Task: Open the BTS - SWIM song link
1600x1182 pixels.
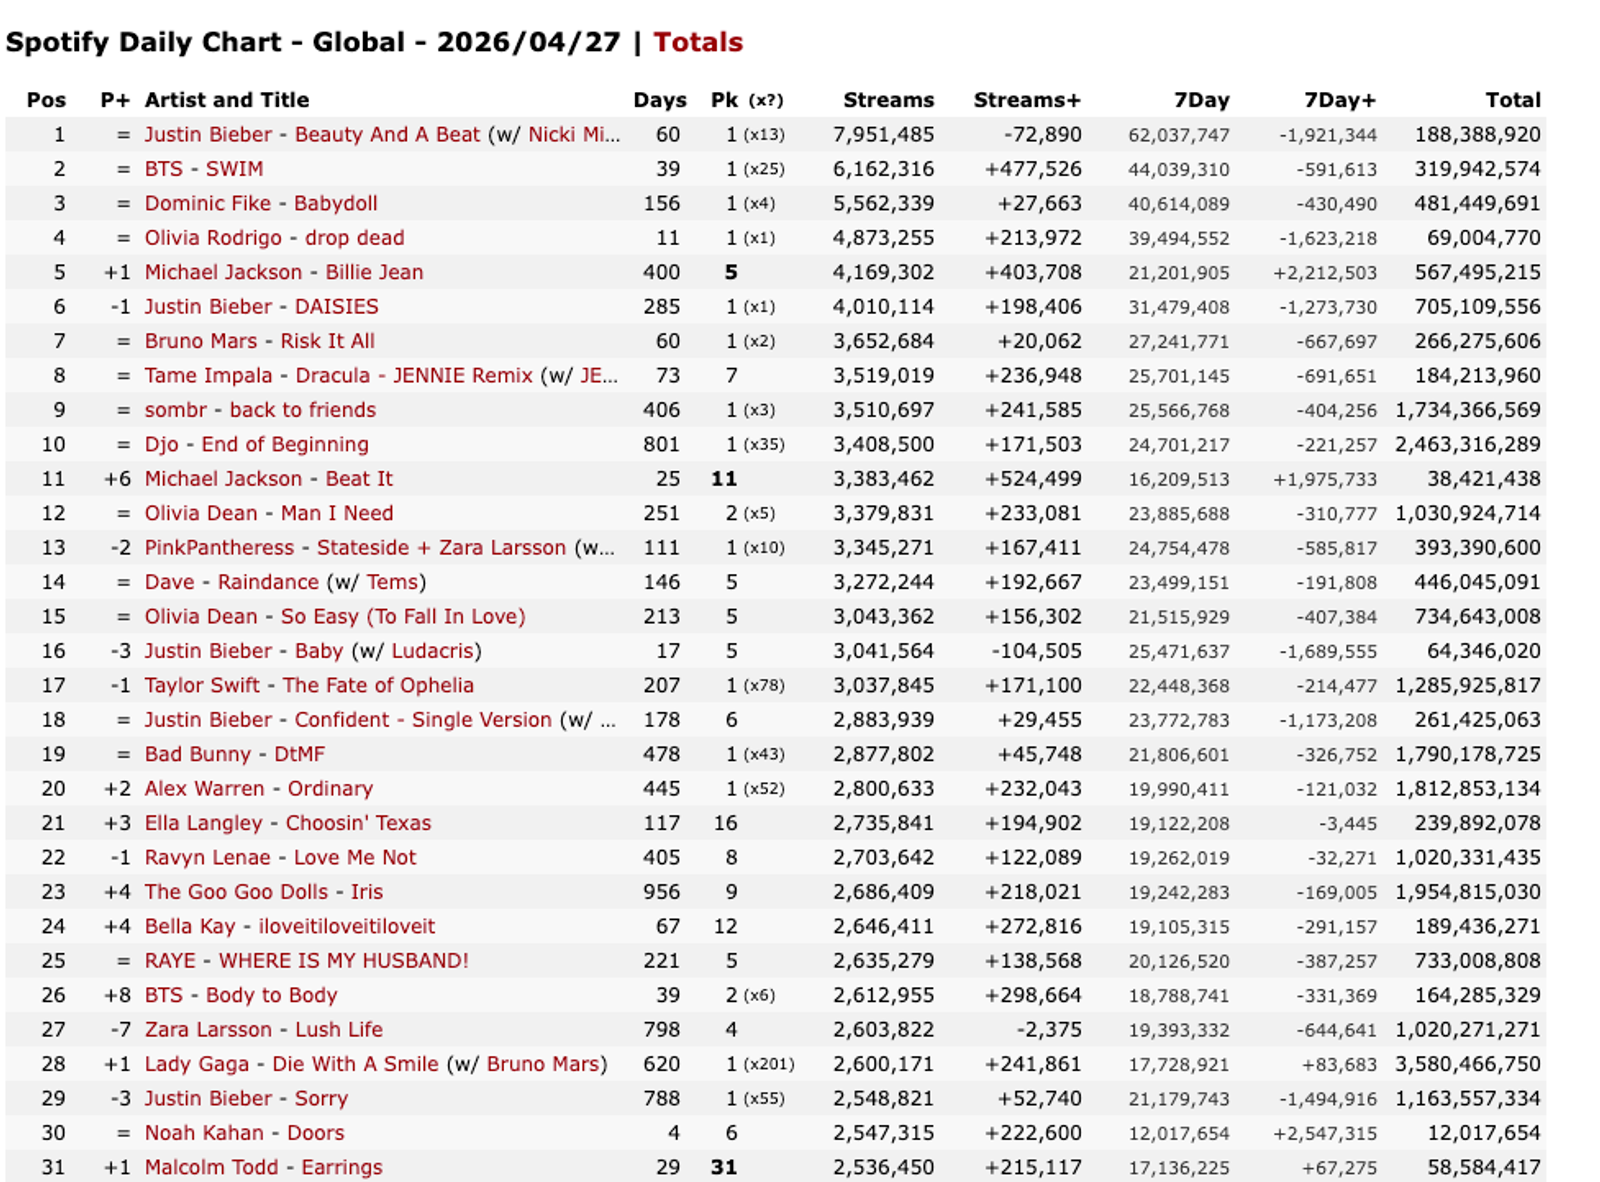Action: click(x=204, y=169)
